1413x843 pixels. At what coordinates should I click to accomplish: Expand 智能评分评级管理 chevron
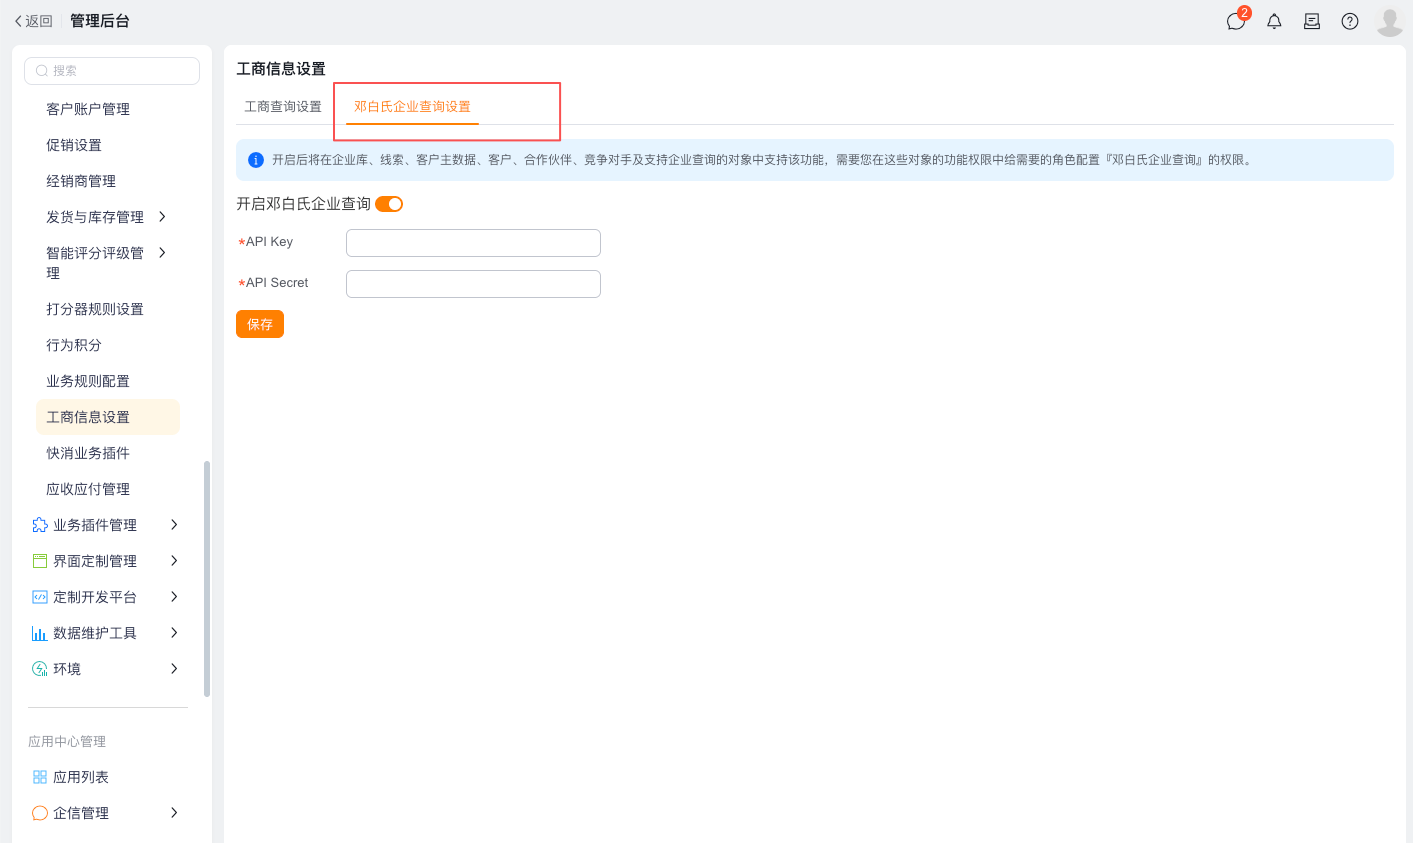point(162,253)
